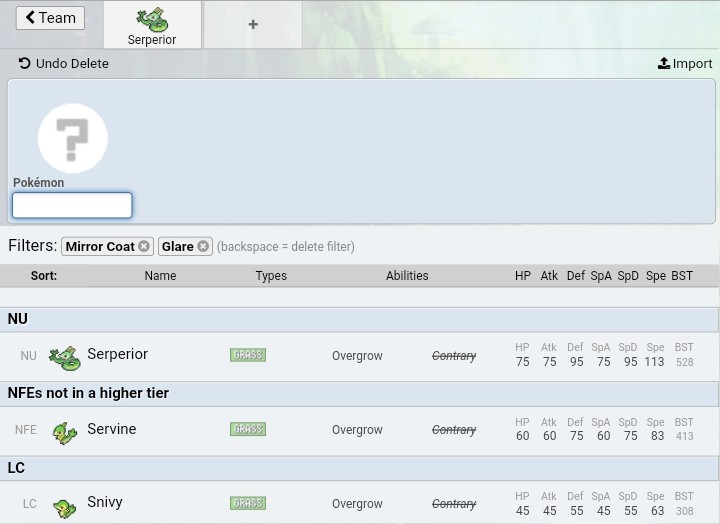This screenshot has width=720, height=524.
Task: Sort by HP in the column header
Action: pos(523,276)
